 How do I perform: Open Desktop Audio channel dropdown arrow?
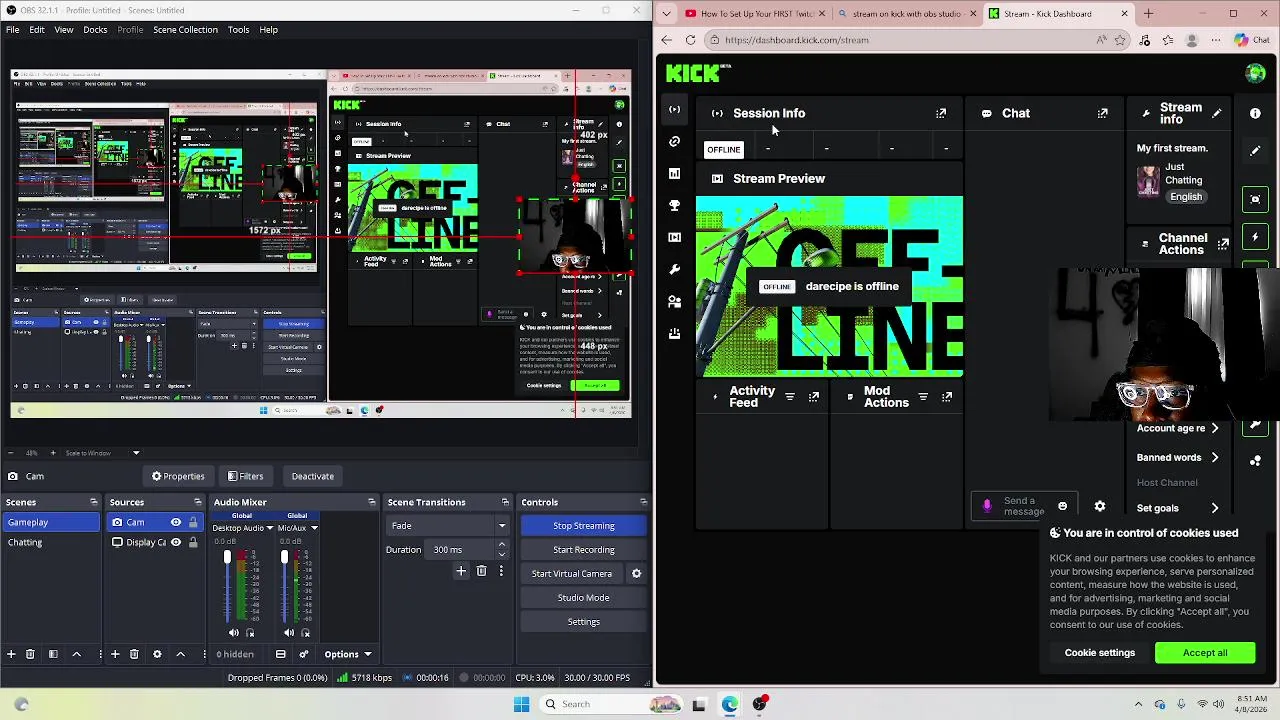click(x=269, y=528)
